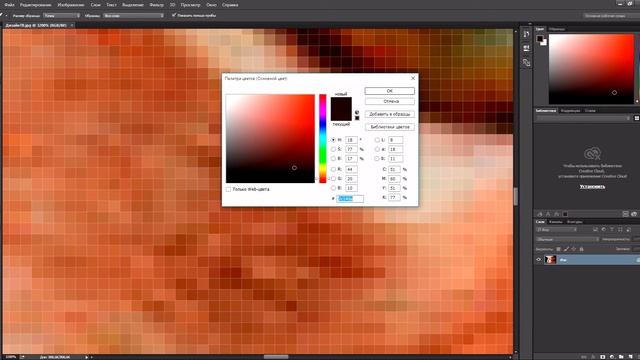640x360 pixels.
Task: Hide the Фон layer with eye icon
Action: [538, 260]
